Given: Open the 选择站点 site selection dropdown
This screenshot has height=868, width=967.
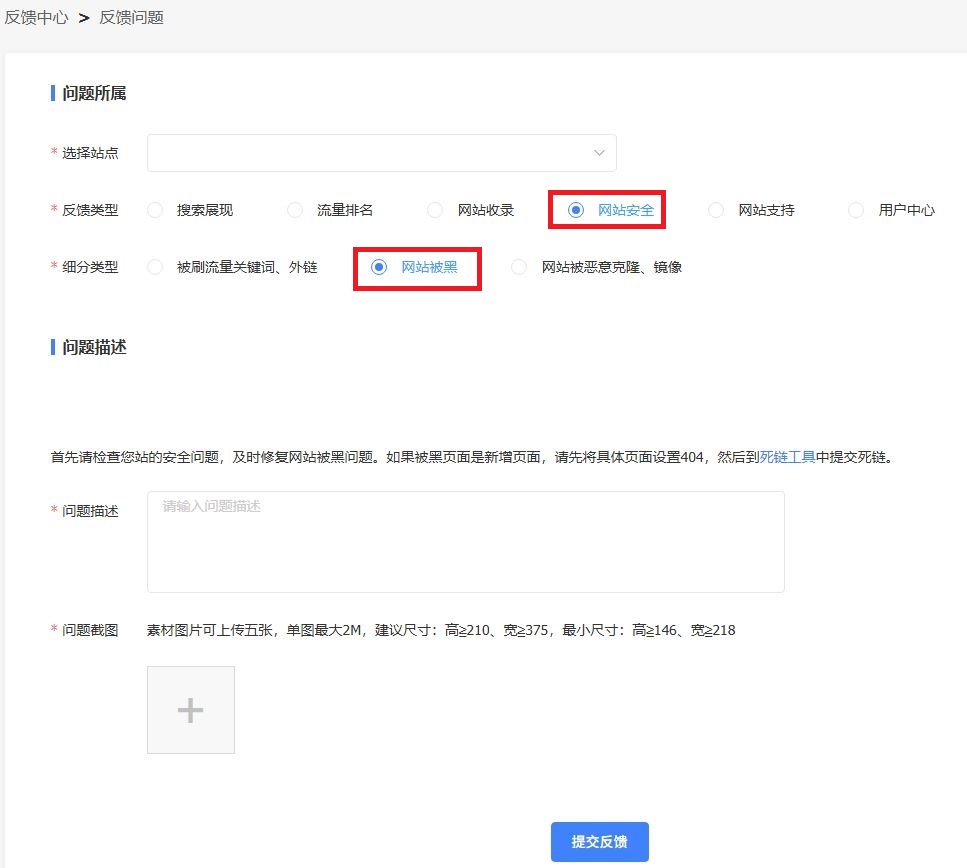Looking at the screenshot, I should tap(380, 152).
